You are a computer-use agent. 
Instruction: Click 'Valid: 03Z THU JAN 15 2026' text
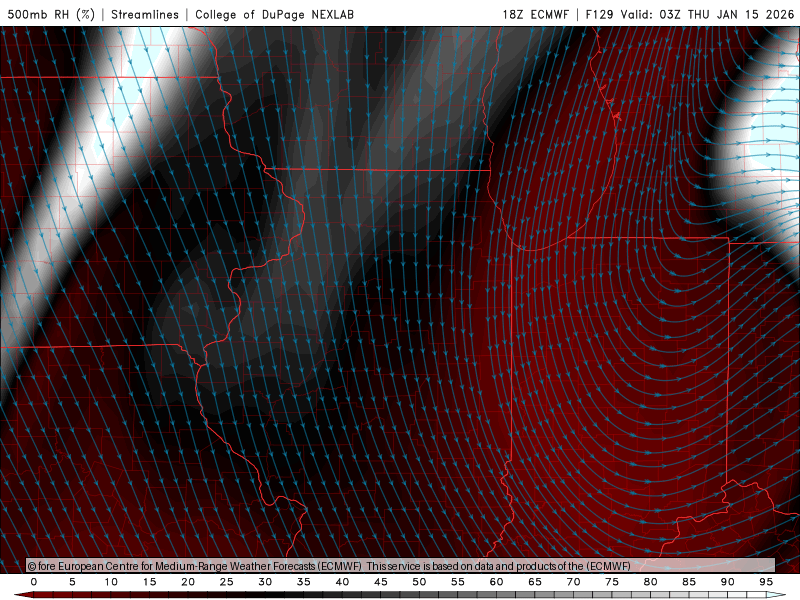[707, 14]
